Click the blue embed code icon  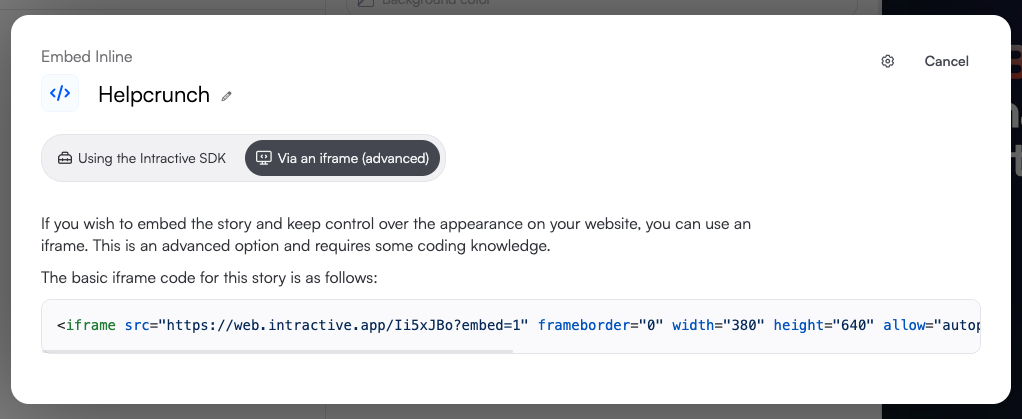[x=60, y=94]
